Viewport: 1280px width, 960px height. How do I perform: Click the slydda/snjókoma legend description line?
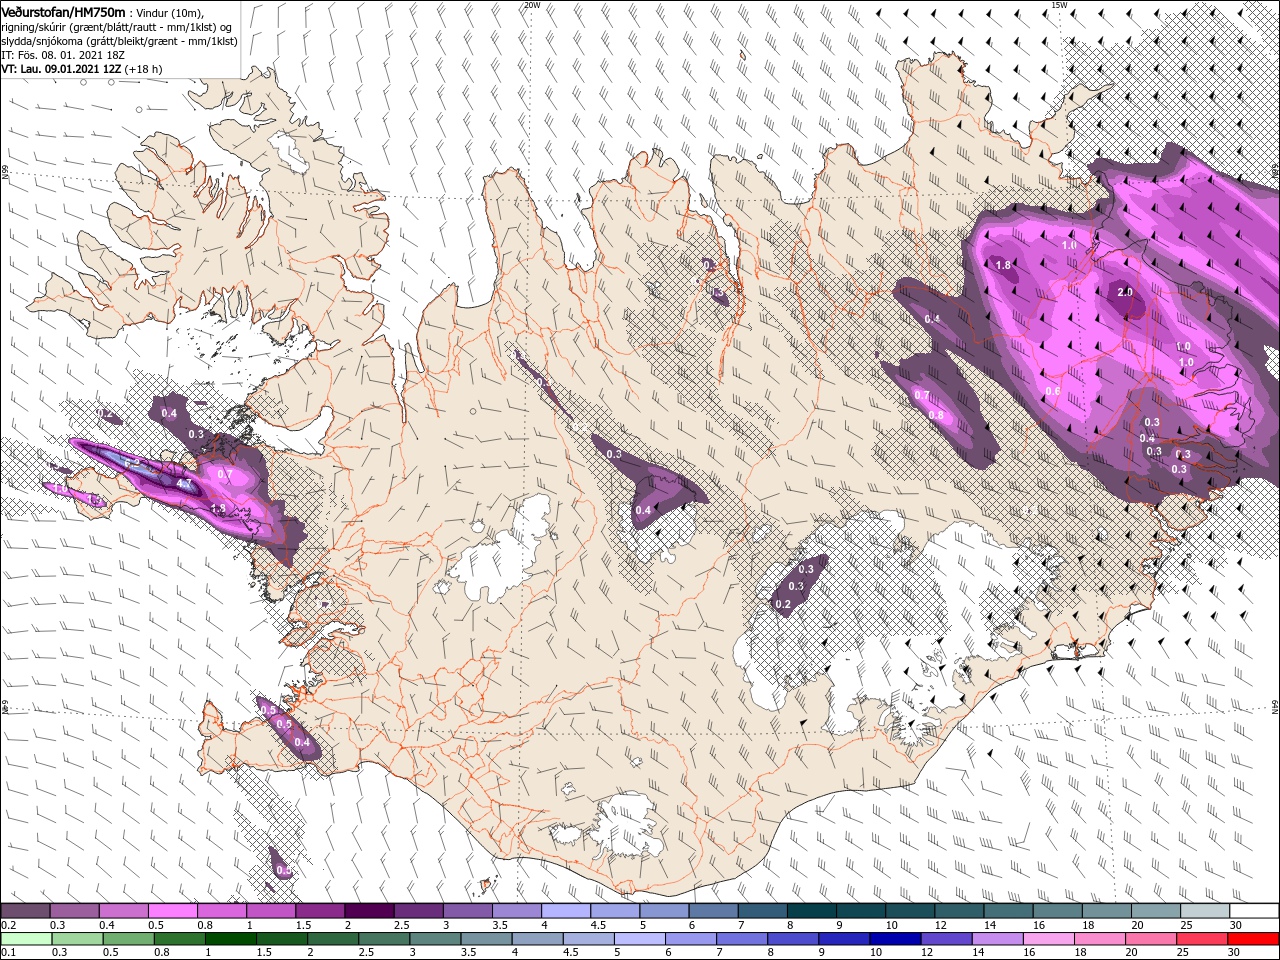(119, 40)
